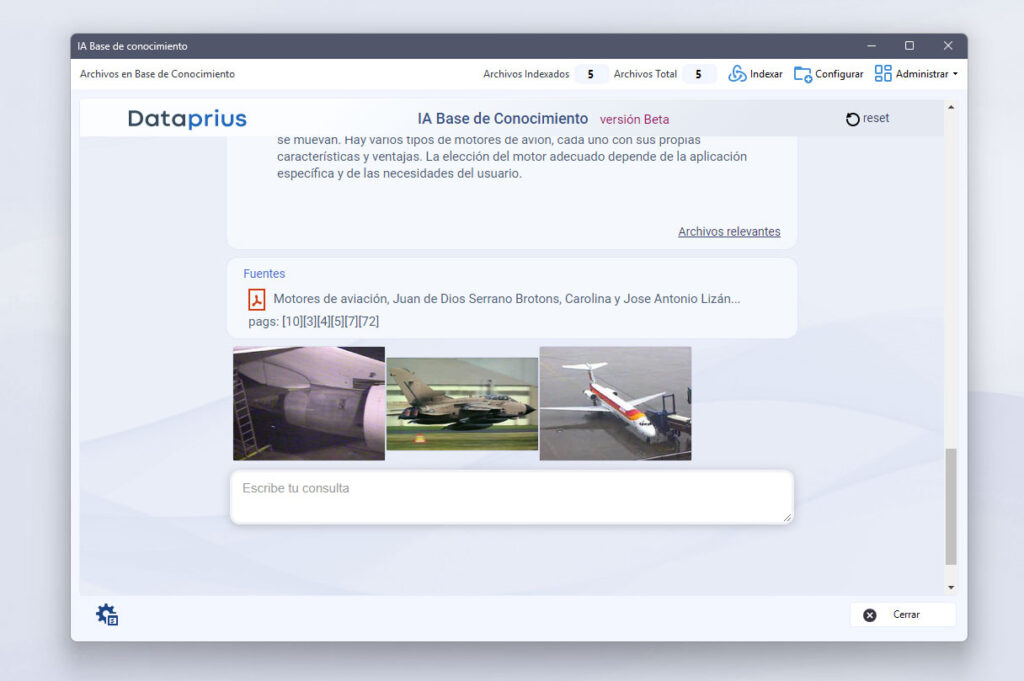The height and width of the screenshot is (681, 1024).
Task: Click the Indexar icon in the toolbar
Action: click(x=738, y=74)
